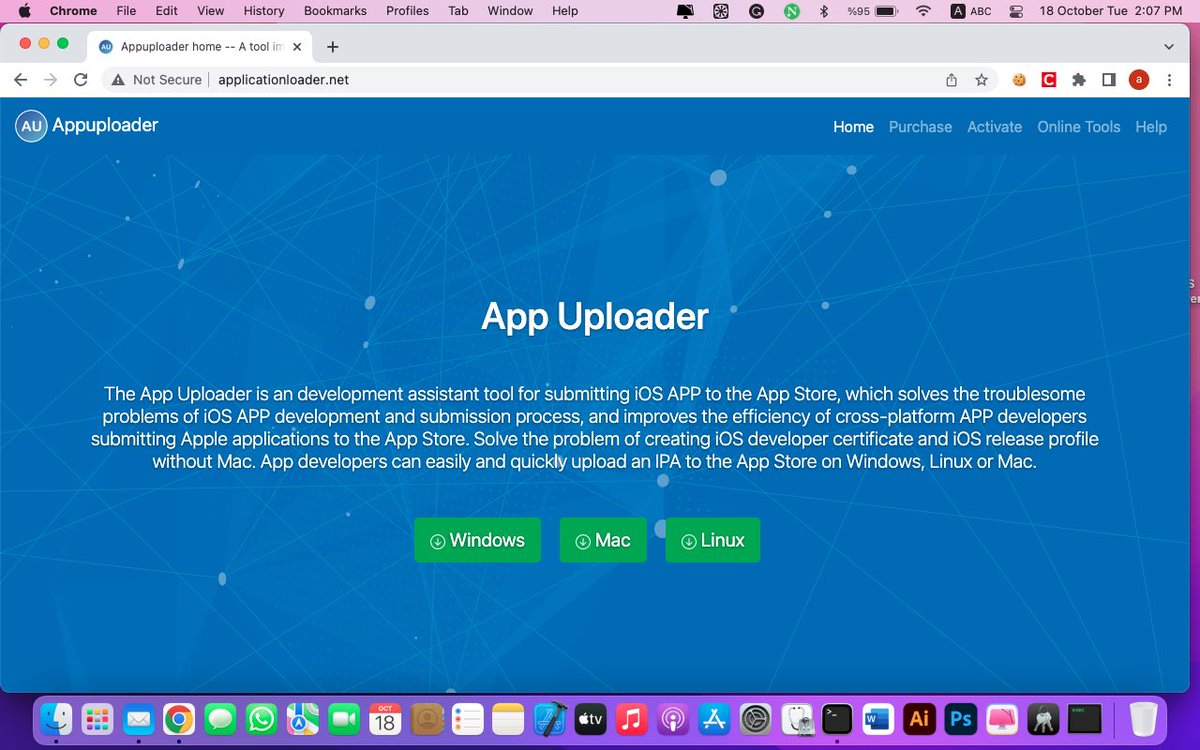Click the browser forward arrow
The height and width of the screenshot is (750, 1200).
click(51, 80)
